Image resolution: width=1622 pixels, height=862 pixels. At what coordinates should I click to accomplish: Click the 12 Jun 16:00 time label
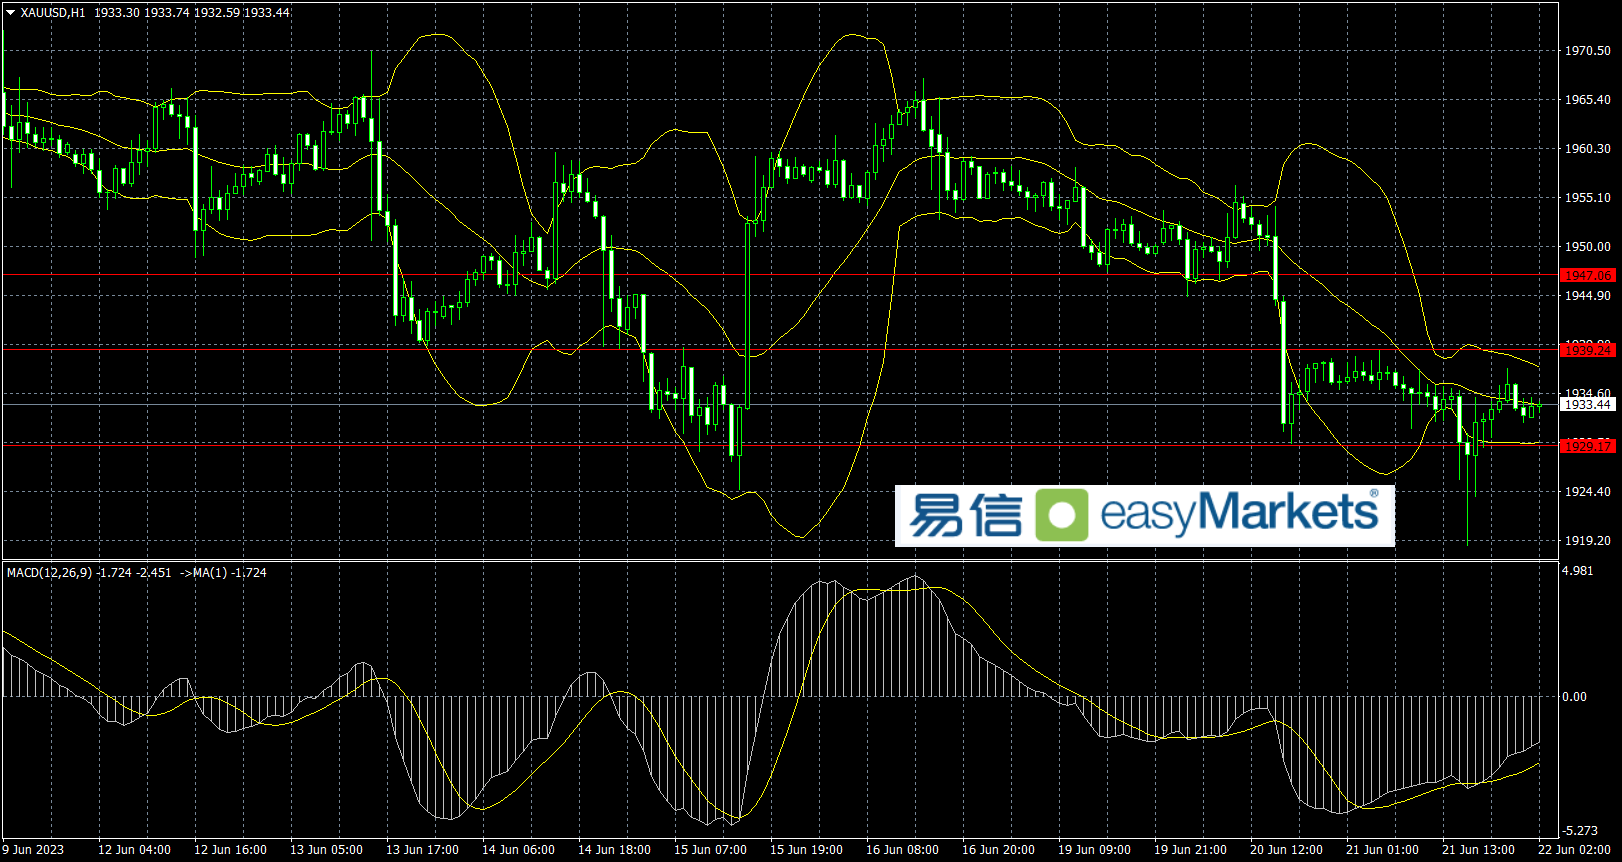[230, 850]
